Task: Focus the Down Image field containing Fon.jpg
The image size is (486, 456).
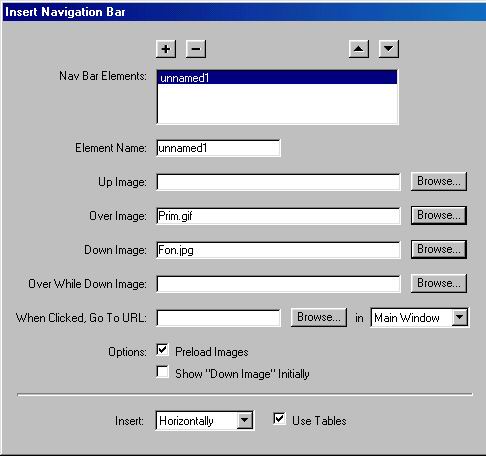Action: (278, 250)
